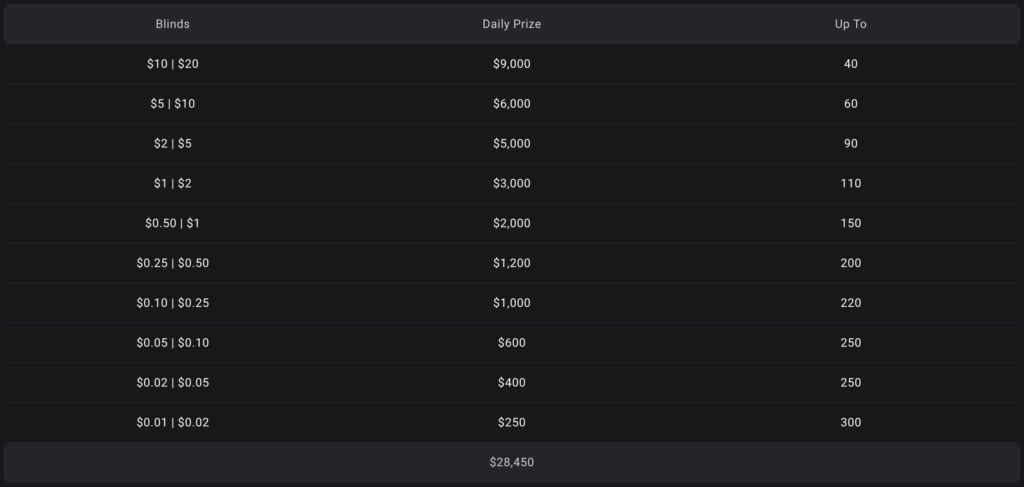Select the $10 | $20 blinds cell
Screen dimensions: 1024x487
(x=173, y=64)
